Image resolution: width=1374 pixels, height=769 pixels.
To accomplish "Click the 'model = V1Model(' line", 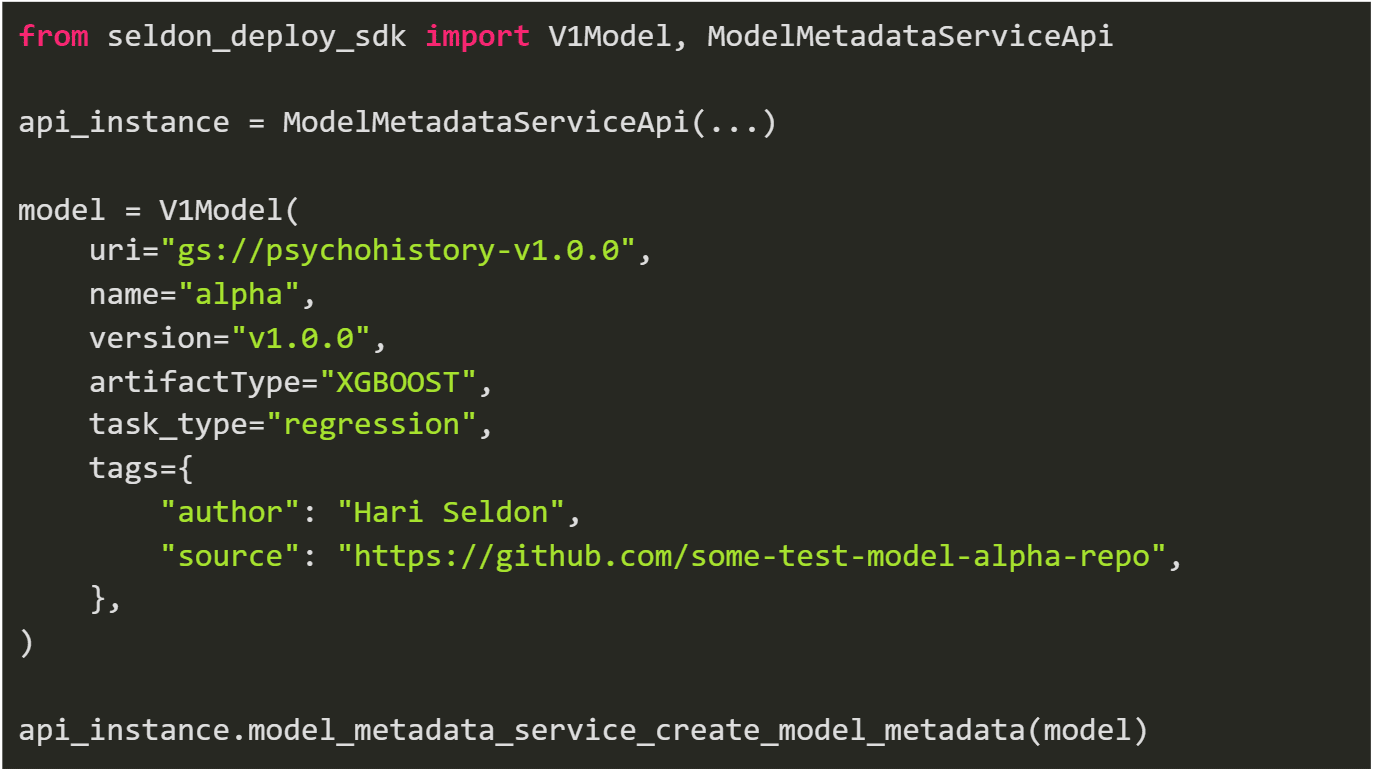I will pos(159,210).
